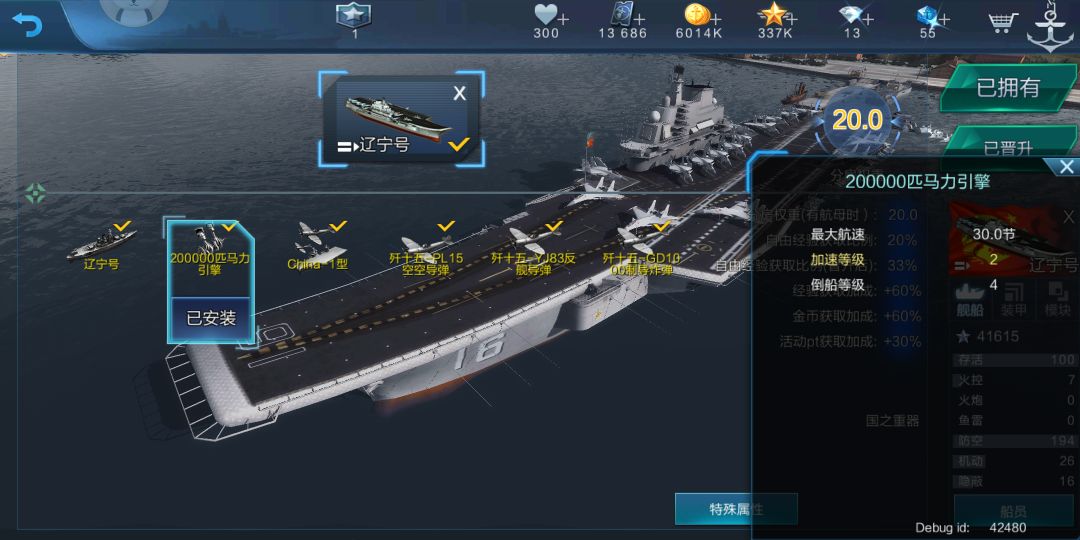Select the China-1型 aircraft module
The width and height of the screenshot is (1080, 540).
pos(318,246)
